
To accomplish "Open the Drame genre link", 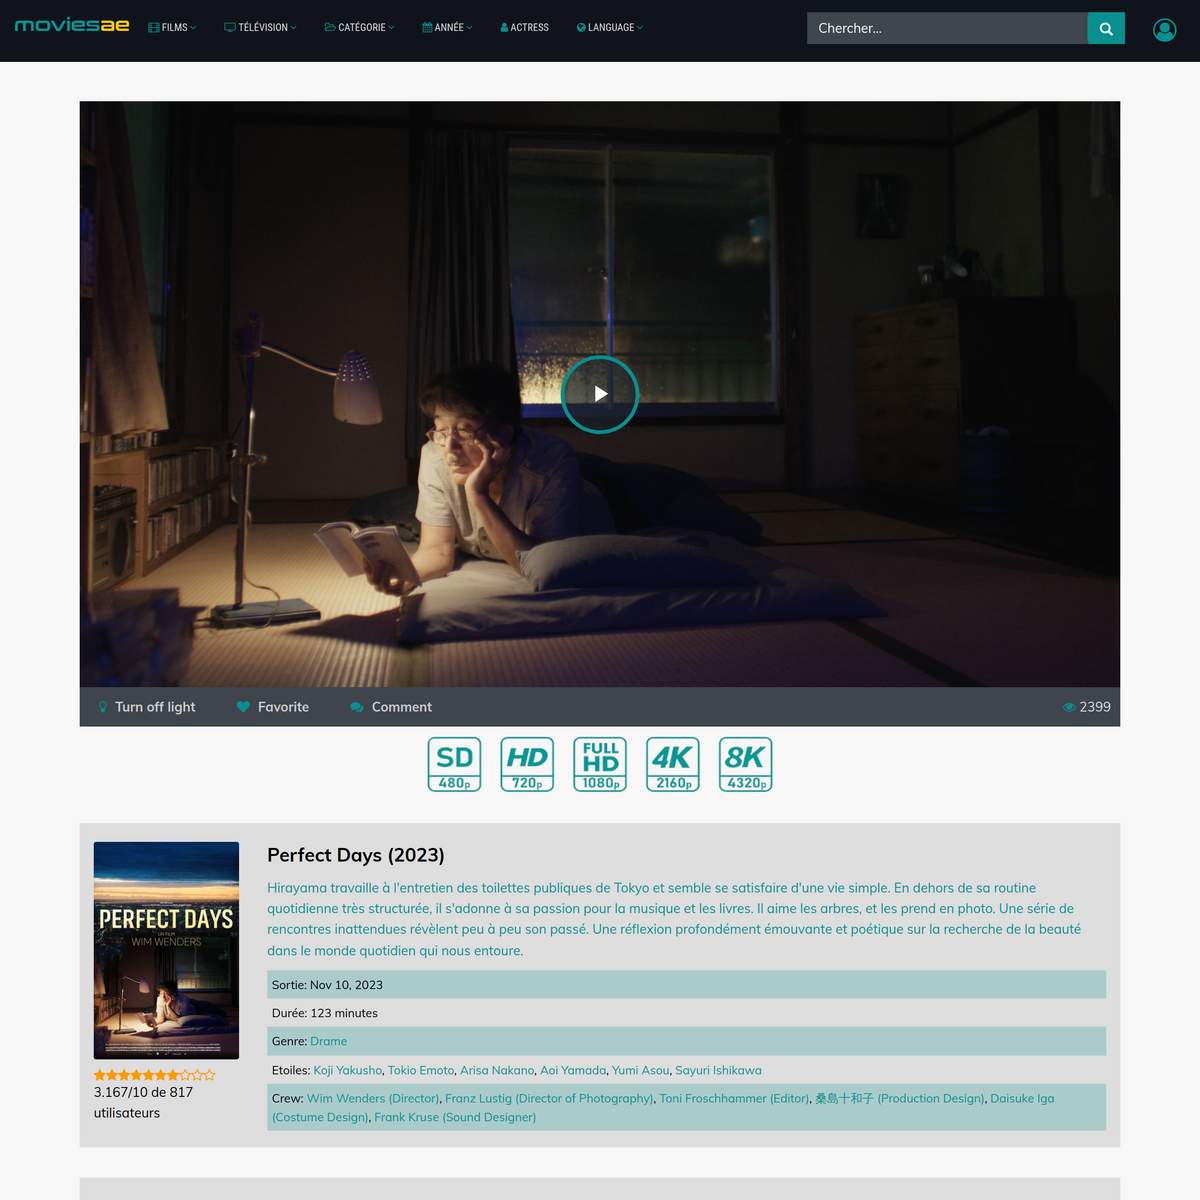I will coord(329,1041).
